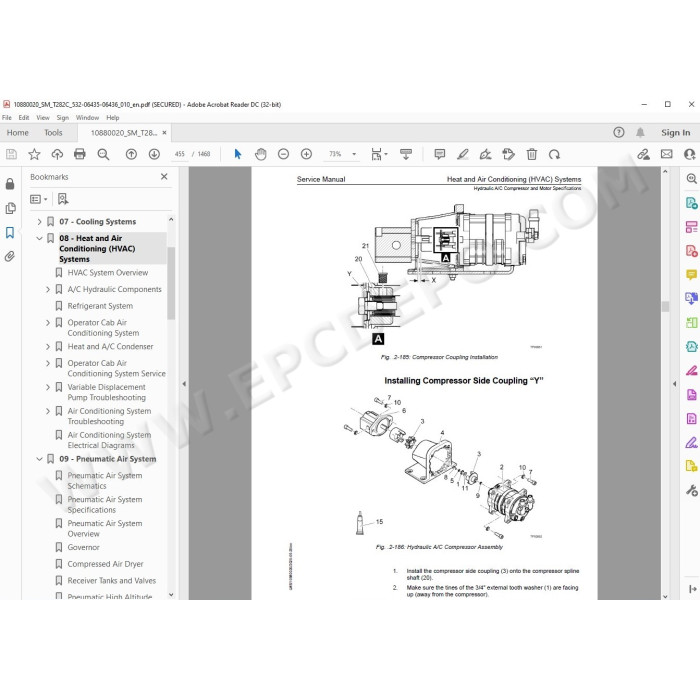This screenshot has height=700, width=700.
Task: Open Refrigerant System bookmark
Action: pos(100,306)
